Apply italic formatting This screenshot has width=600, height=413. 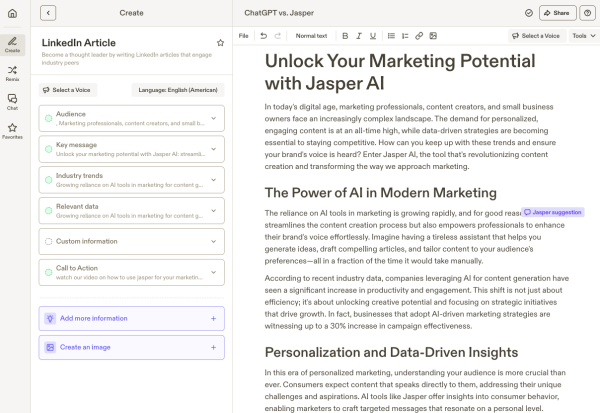pyautogui.click(x=359, y=36)
